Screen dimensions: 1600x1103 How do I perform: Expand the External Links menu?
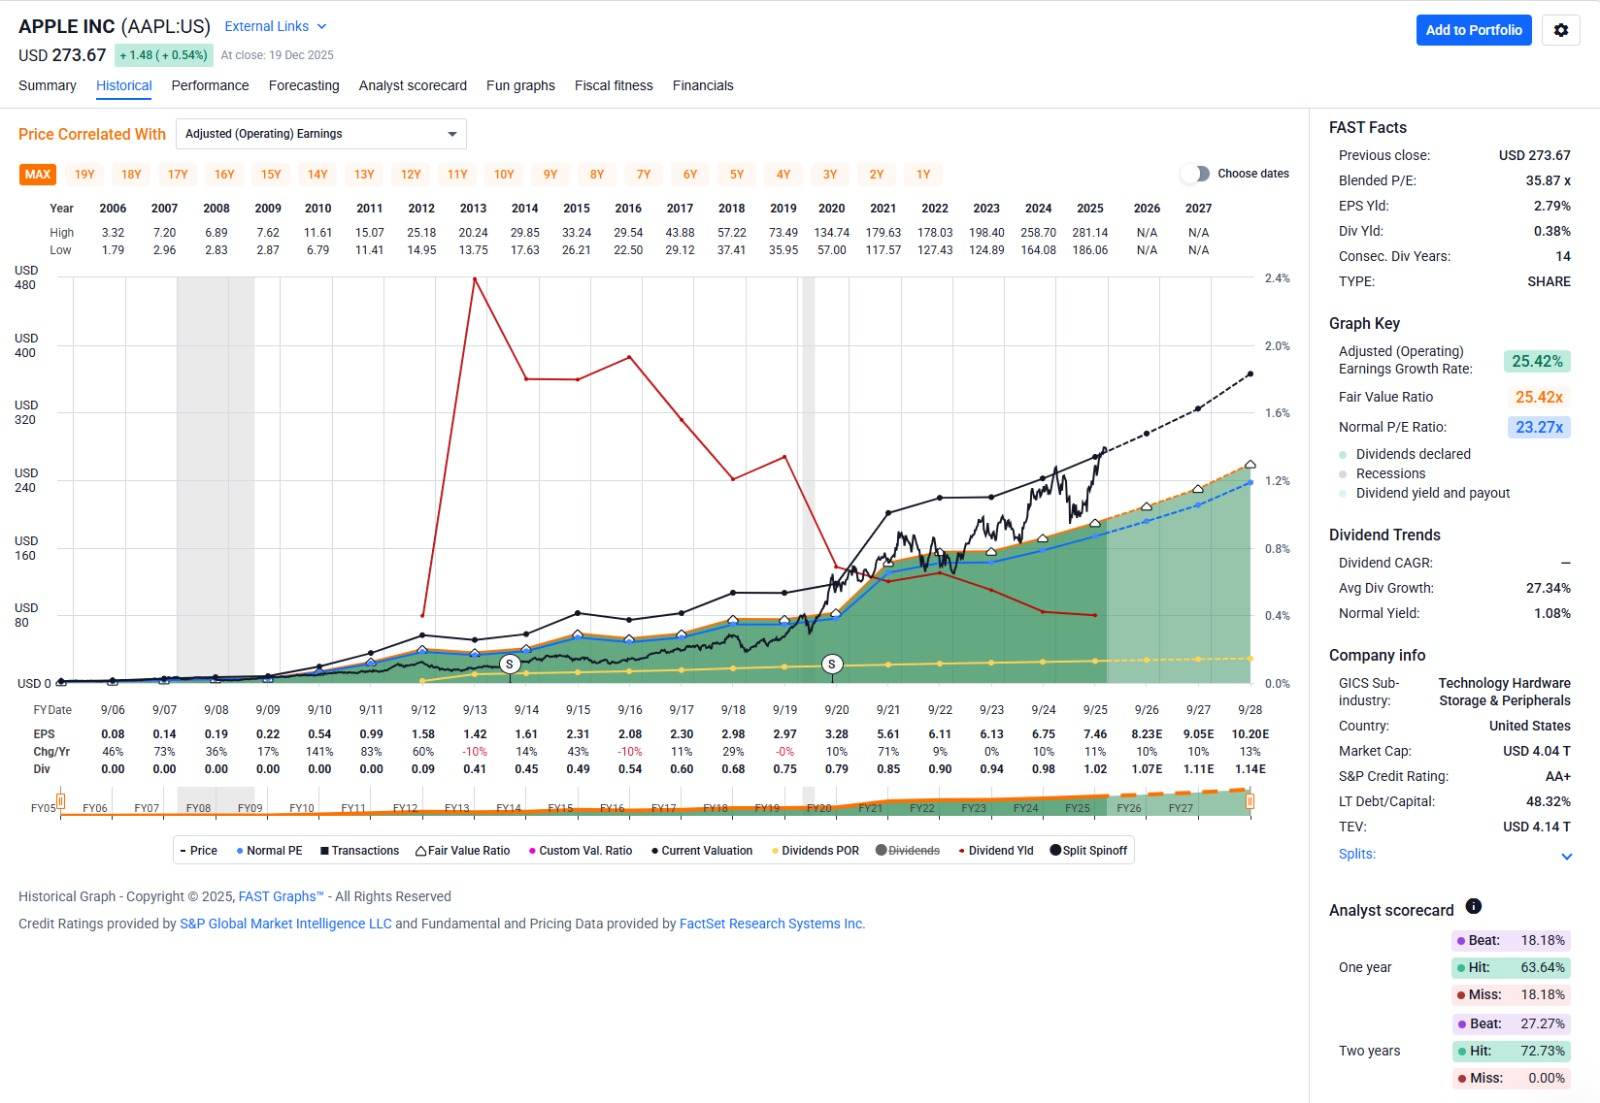pos(275,27)
